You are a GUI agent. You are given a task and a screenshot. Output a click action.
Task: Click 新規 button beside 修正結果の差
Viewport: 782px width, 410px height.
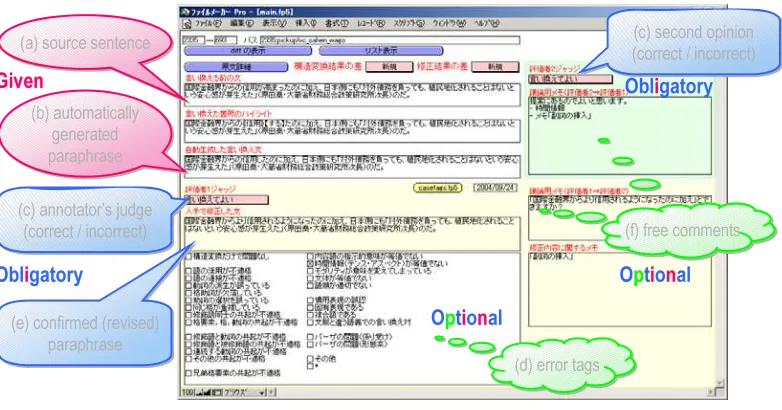pyautogui.click(x=494, y=66)
